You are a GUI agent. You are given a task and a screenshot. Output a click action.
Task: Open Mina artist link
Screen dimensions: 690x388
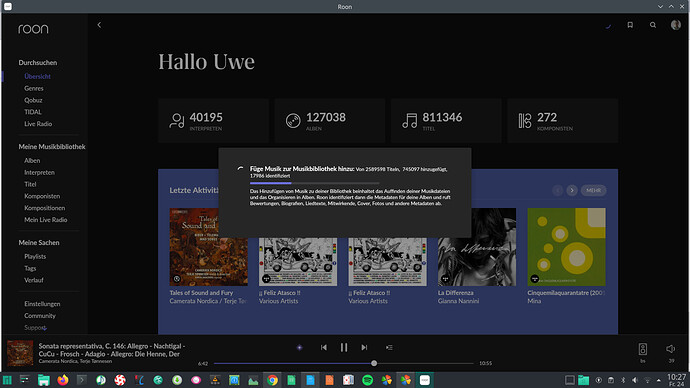coord(534,301)
